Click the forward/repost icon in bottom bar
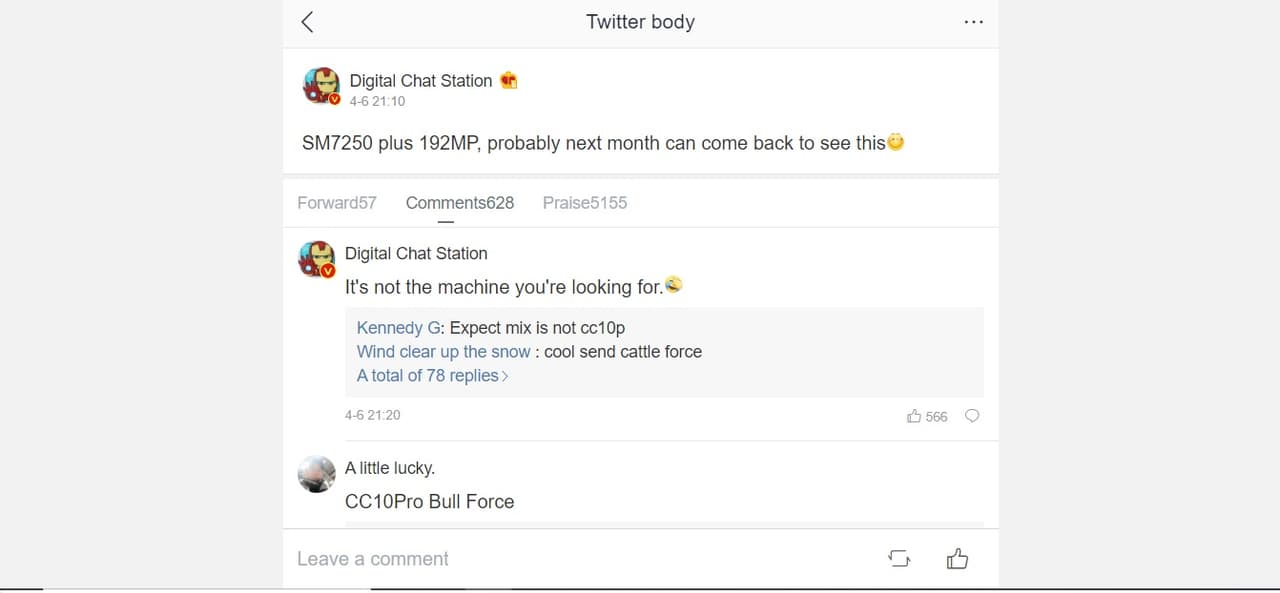Screen dimensions: 1280x593 (899, 559)
